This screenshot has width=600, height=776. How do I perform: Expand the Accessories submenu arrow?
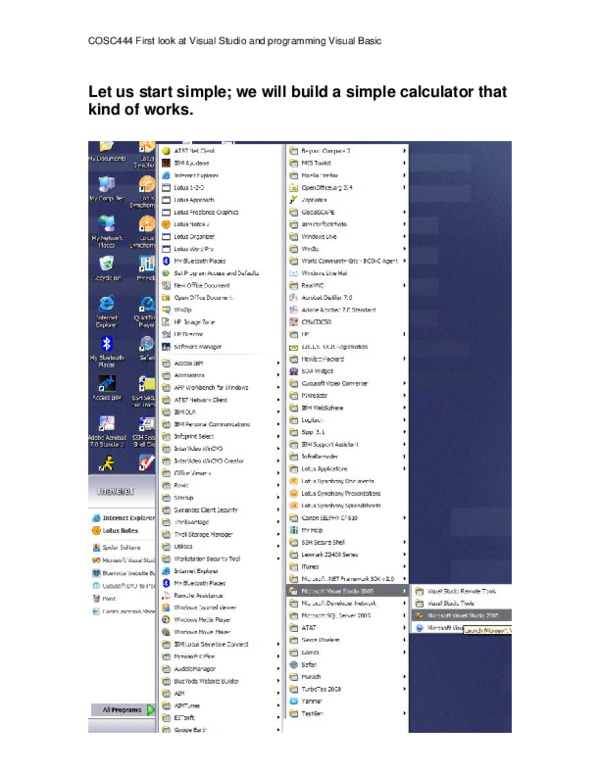[x=278, y=375]
